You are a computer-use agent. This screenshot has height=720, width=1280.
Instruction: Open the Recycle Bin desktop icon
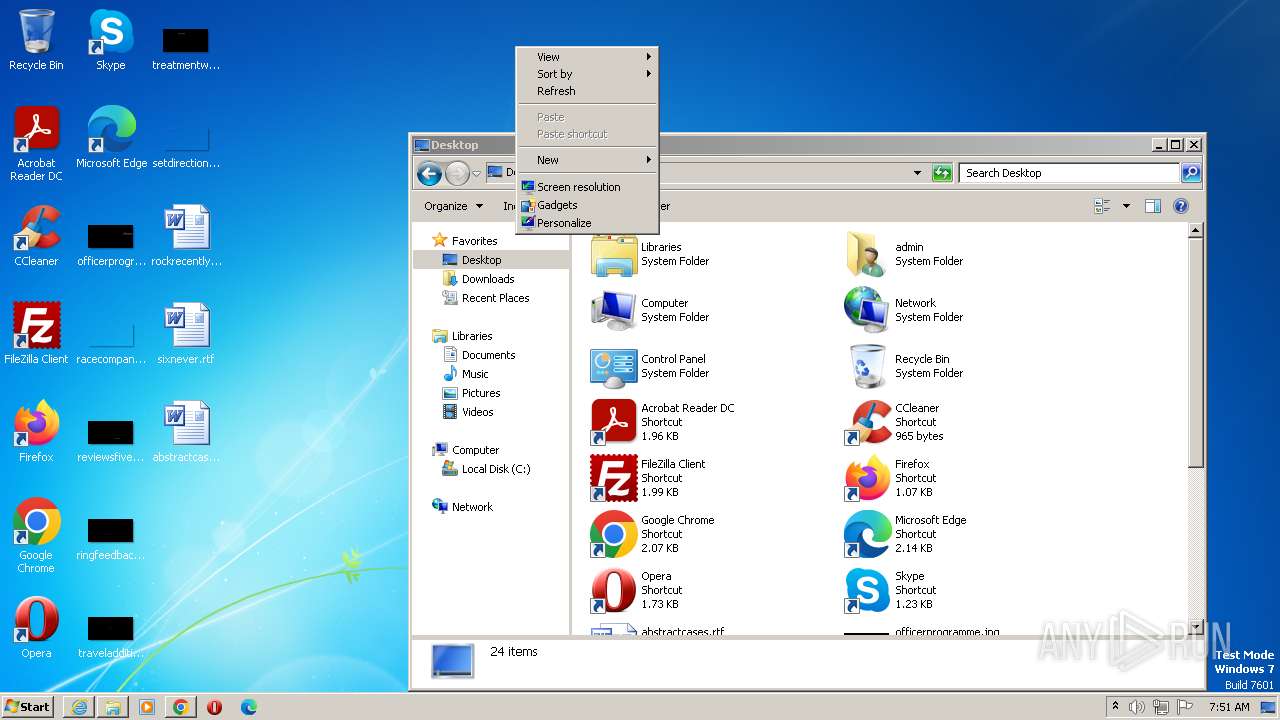click(36, 40)
